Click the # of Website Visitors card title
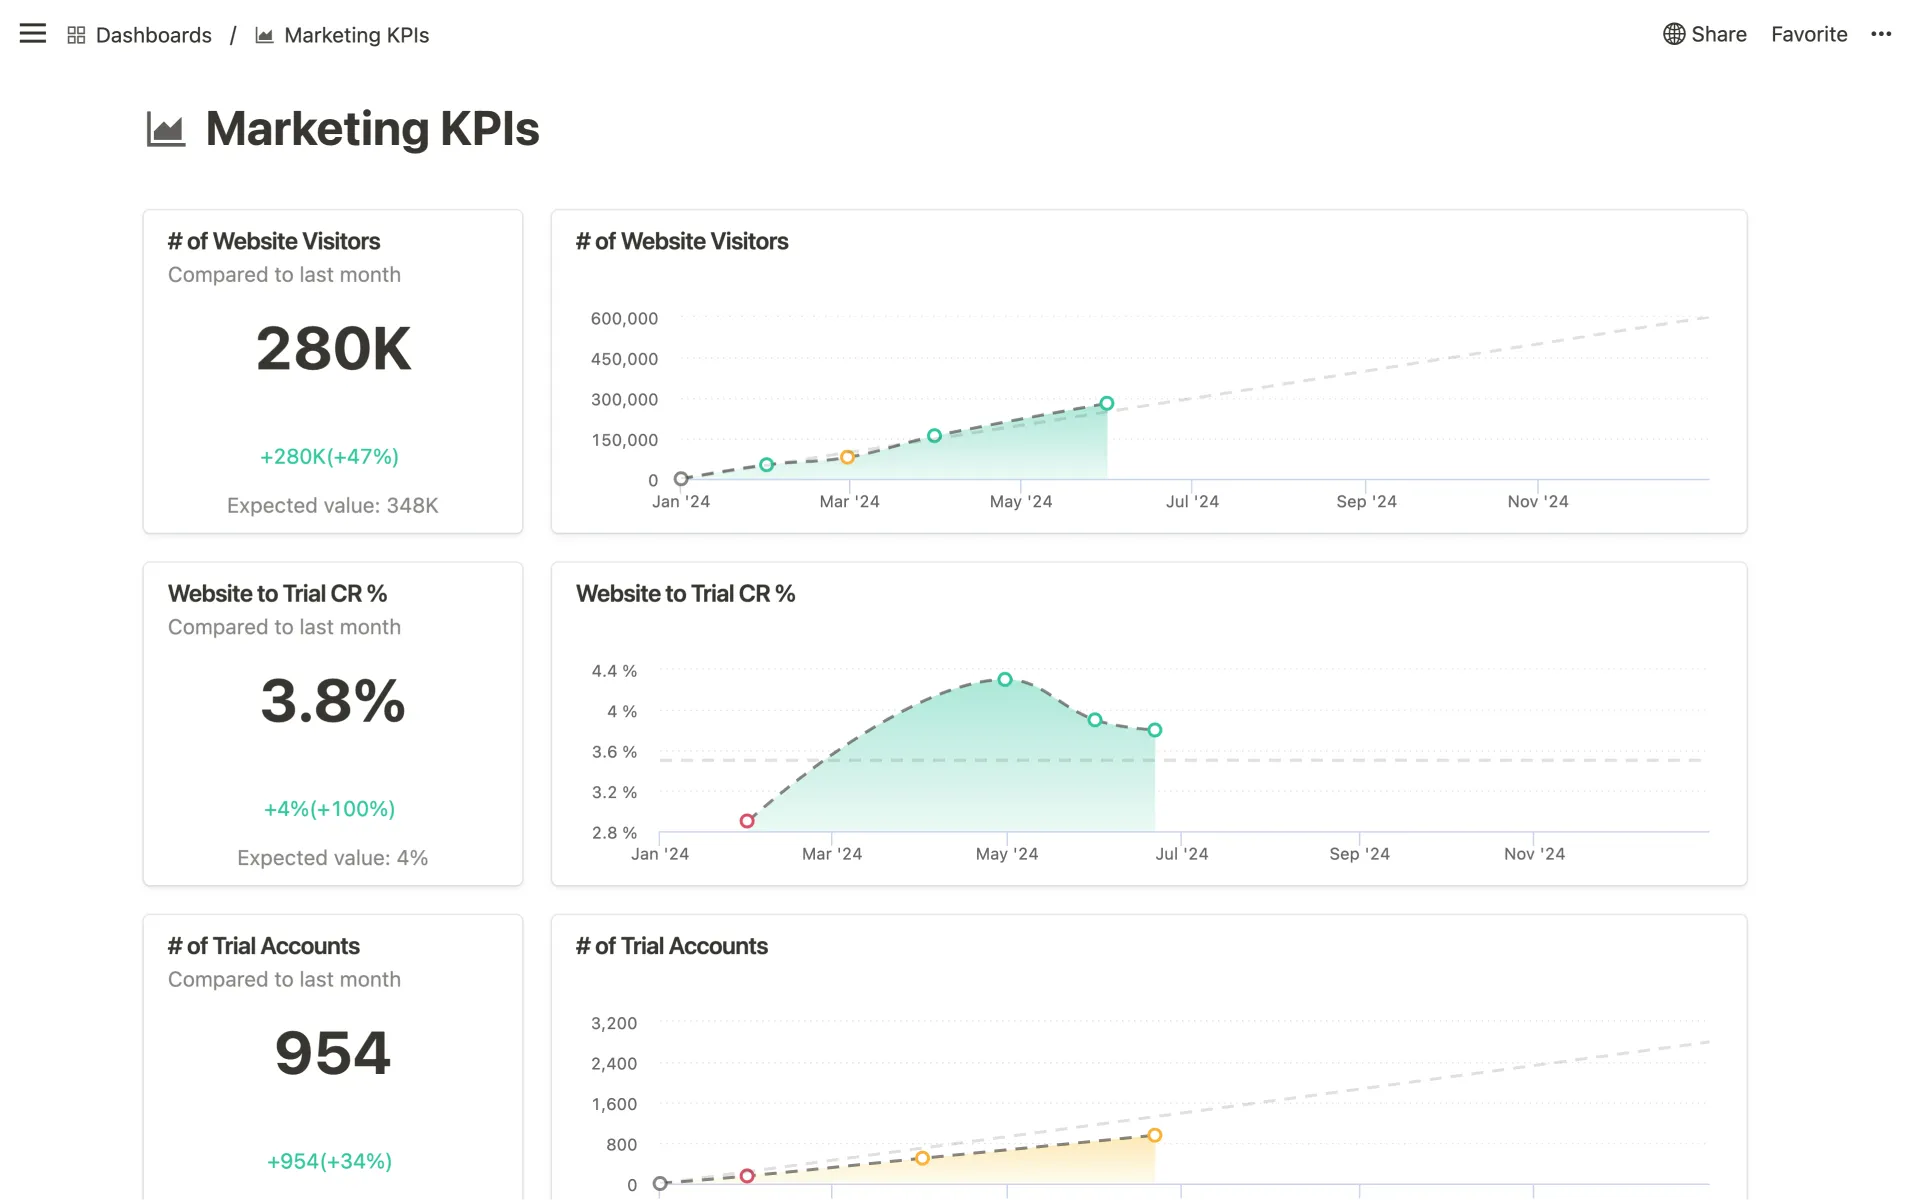The width and height of the screenshot is (1920, 1200). tap(274, 241)
